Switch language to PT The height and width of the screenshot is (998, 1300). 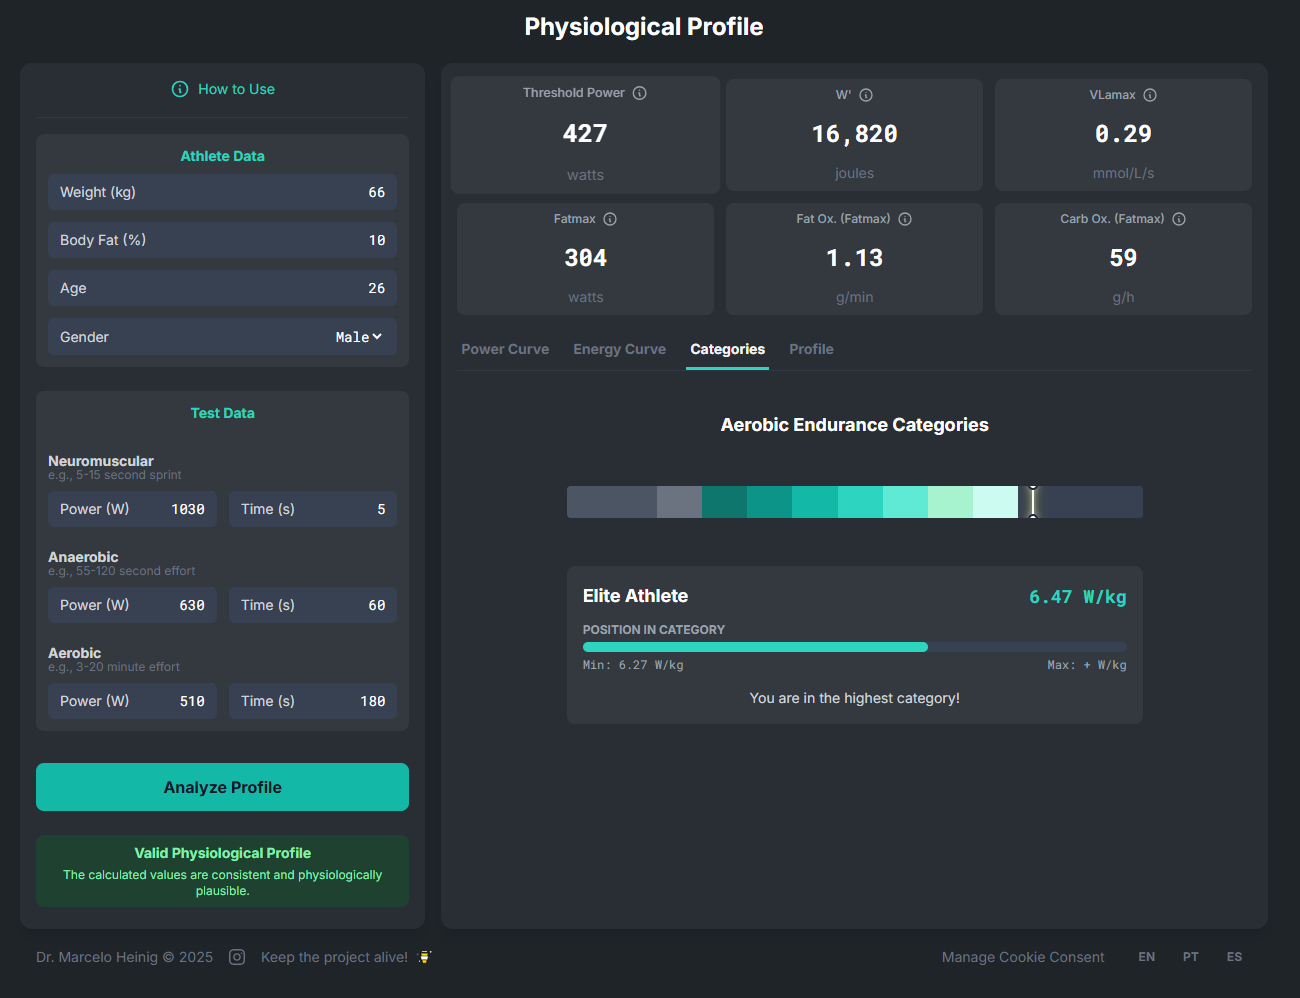(1190, 957)
